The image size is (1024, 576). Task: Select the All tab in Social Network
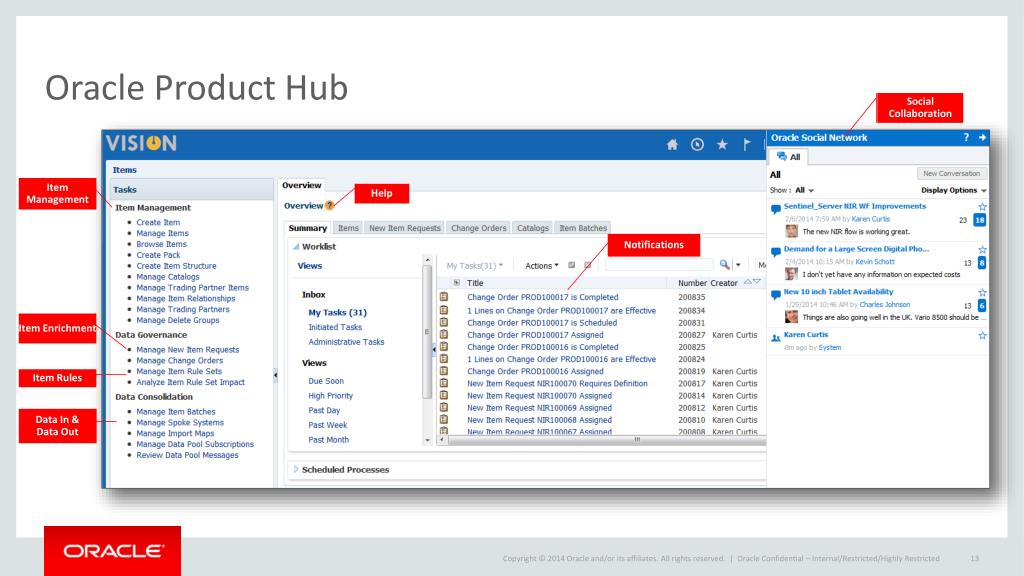(788, 157)
